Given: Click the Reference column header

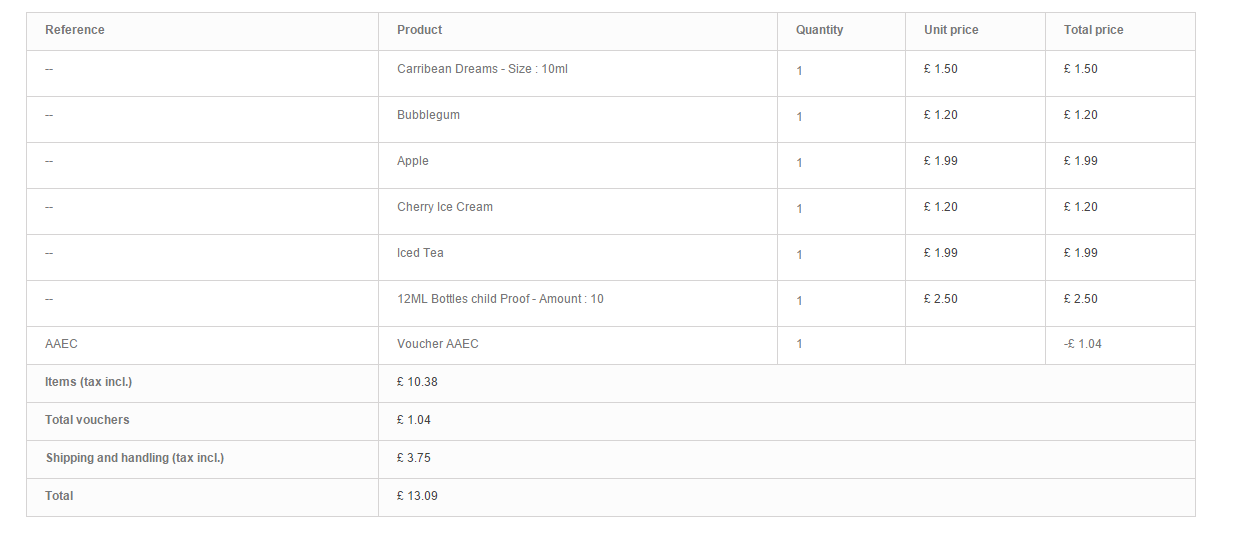Looking at the screenshot, I should point(75,30).
